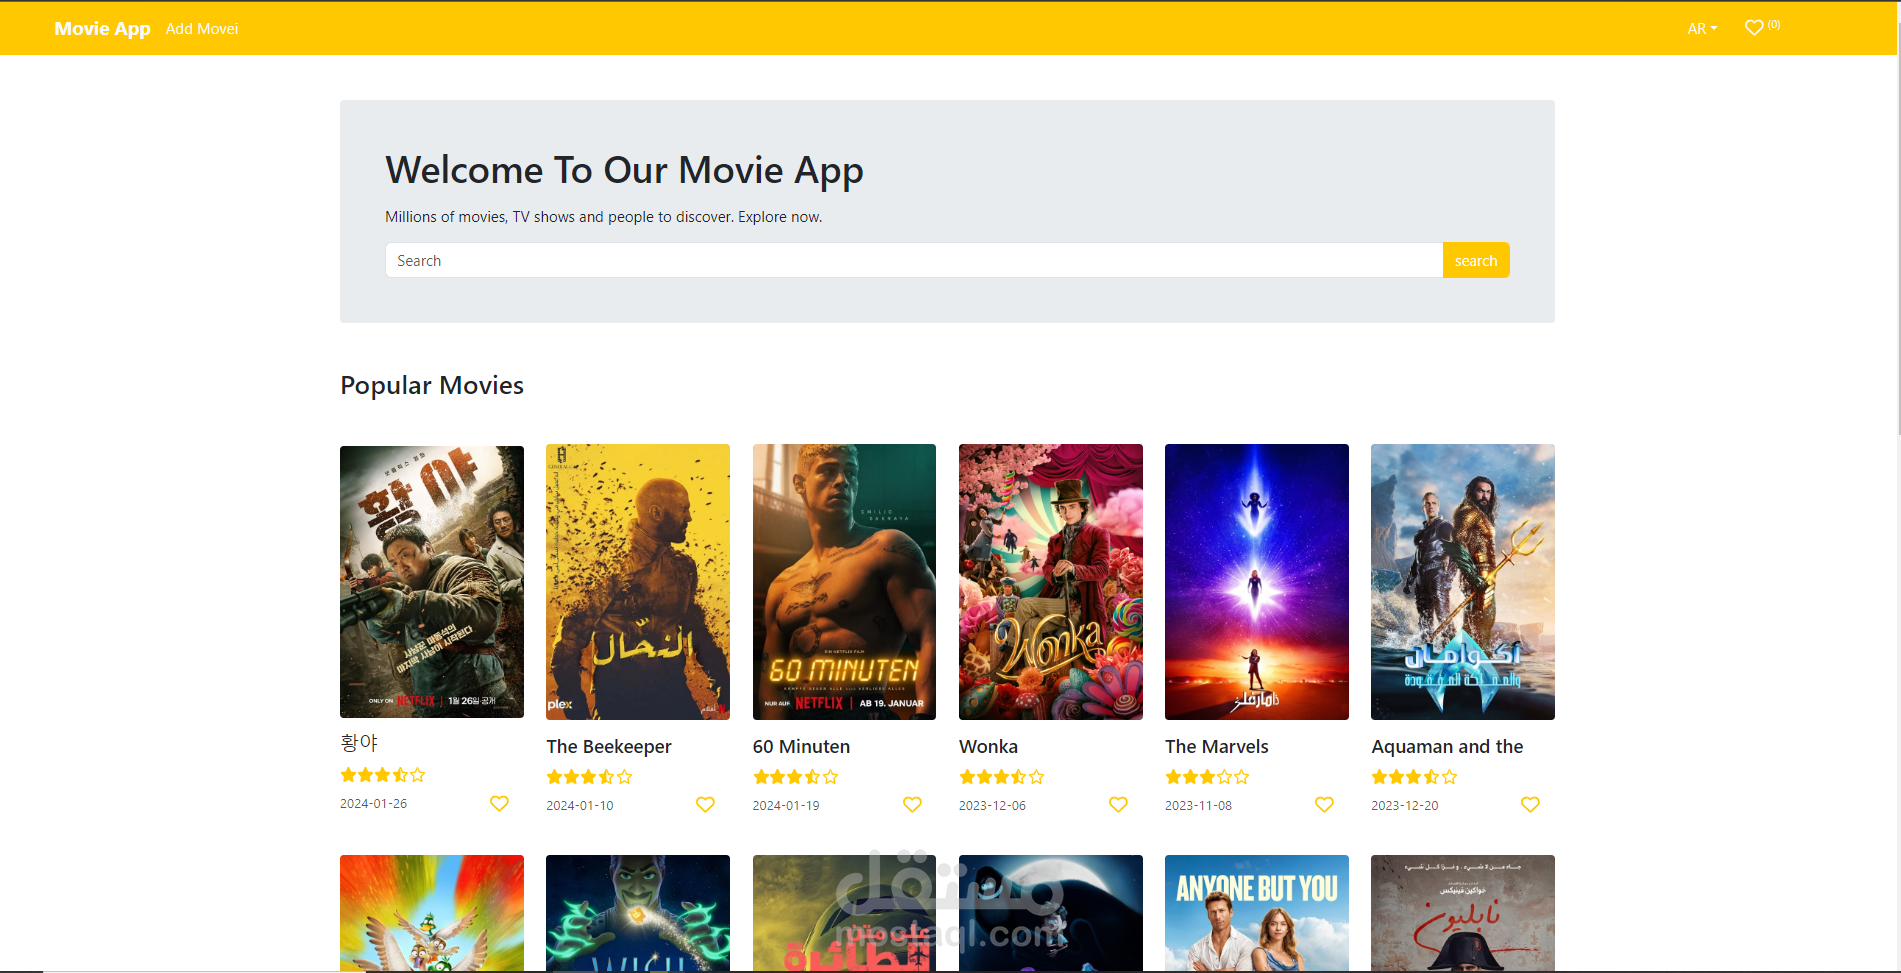Open The Marvels movie poster
The height and width of the screenshot is (973, 1901).
1257,582
